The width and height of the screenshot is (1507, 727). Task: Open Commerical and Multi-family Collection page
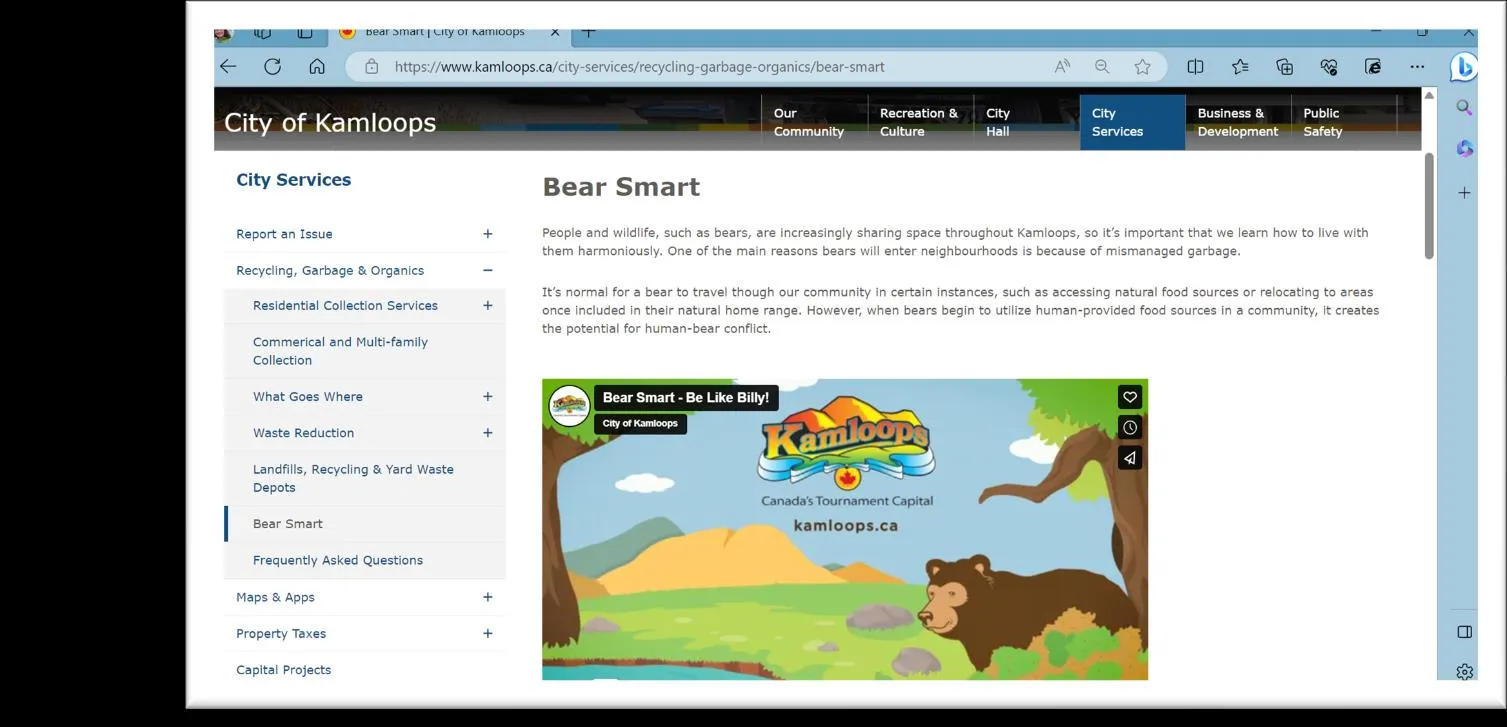click(340, 351)
